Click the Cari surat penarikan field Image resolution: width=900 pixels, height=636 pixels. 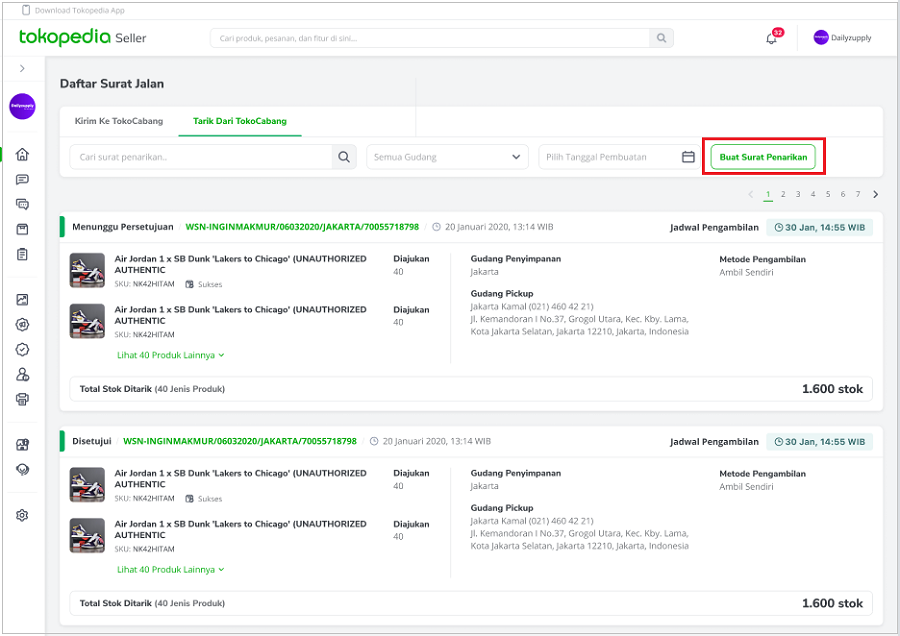(201, 157)
